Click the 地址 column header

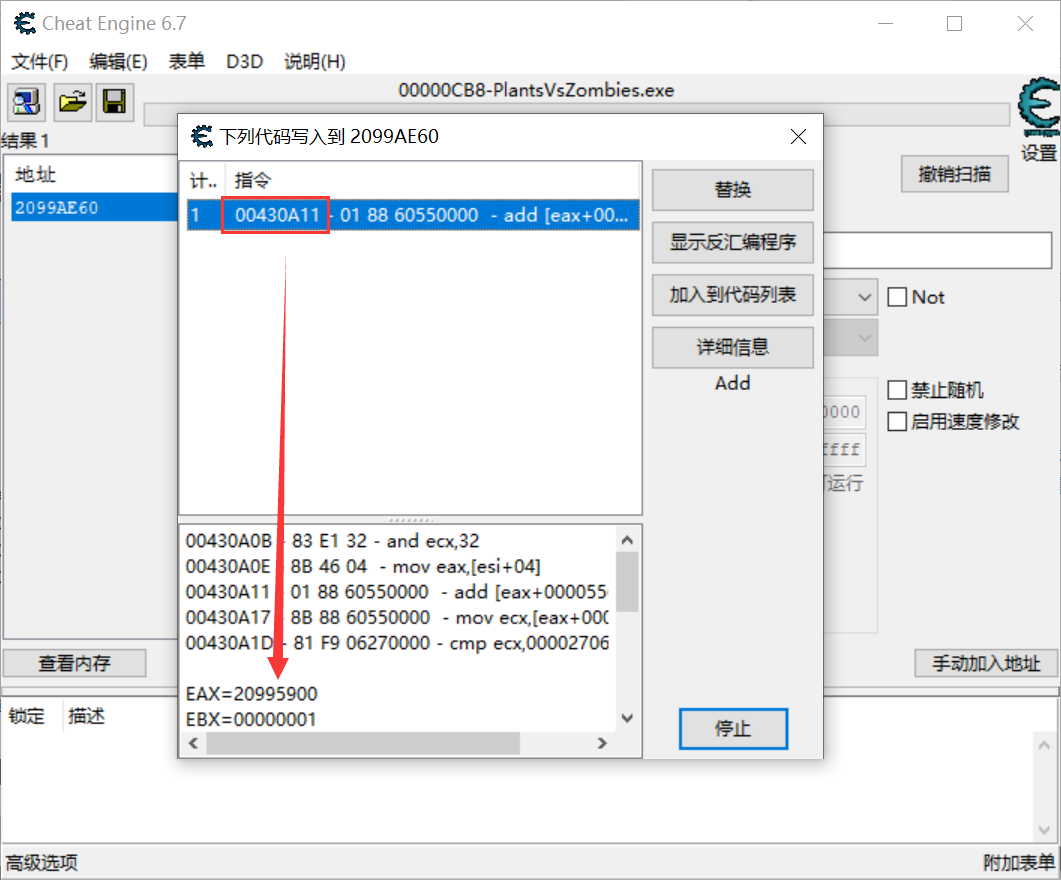(35, 175)
